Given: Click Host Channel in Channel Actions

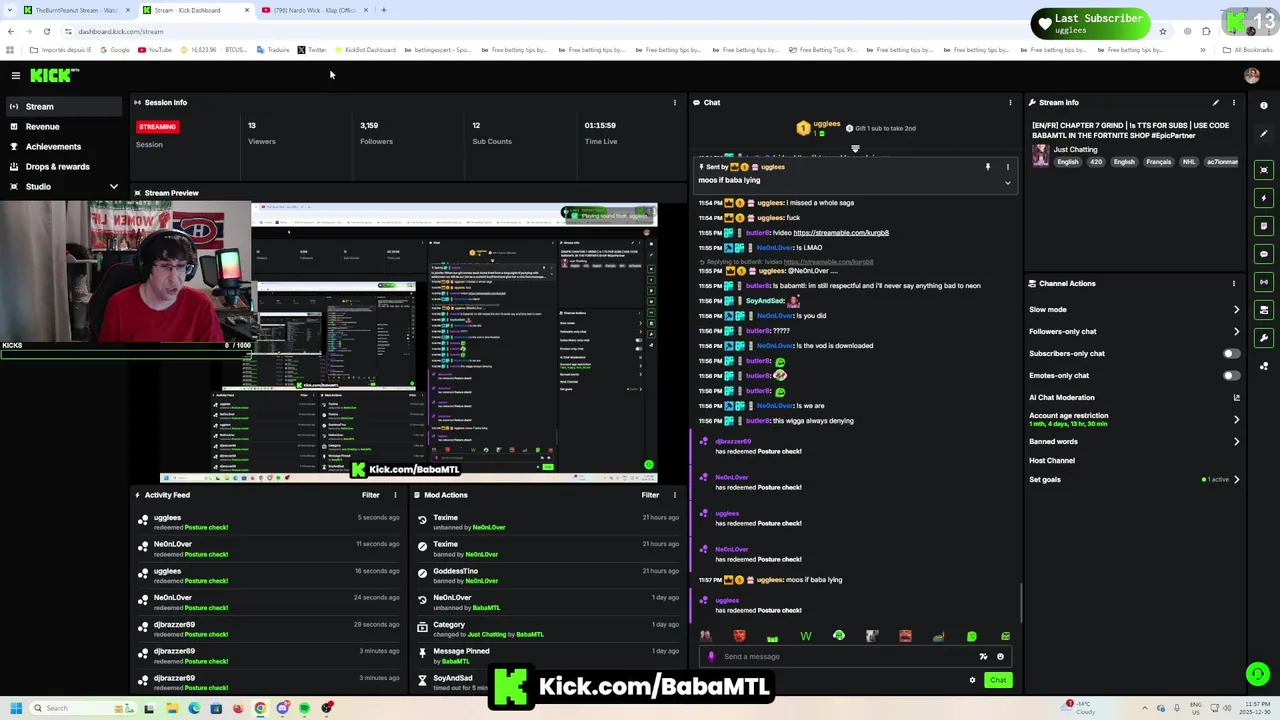Looking at the screenshot, I should tap(1052, 461).
